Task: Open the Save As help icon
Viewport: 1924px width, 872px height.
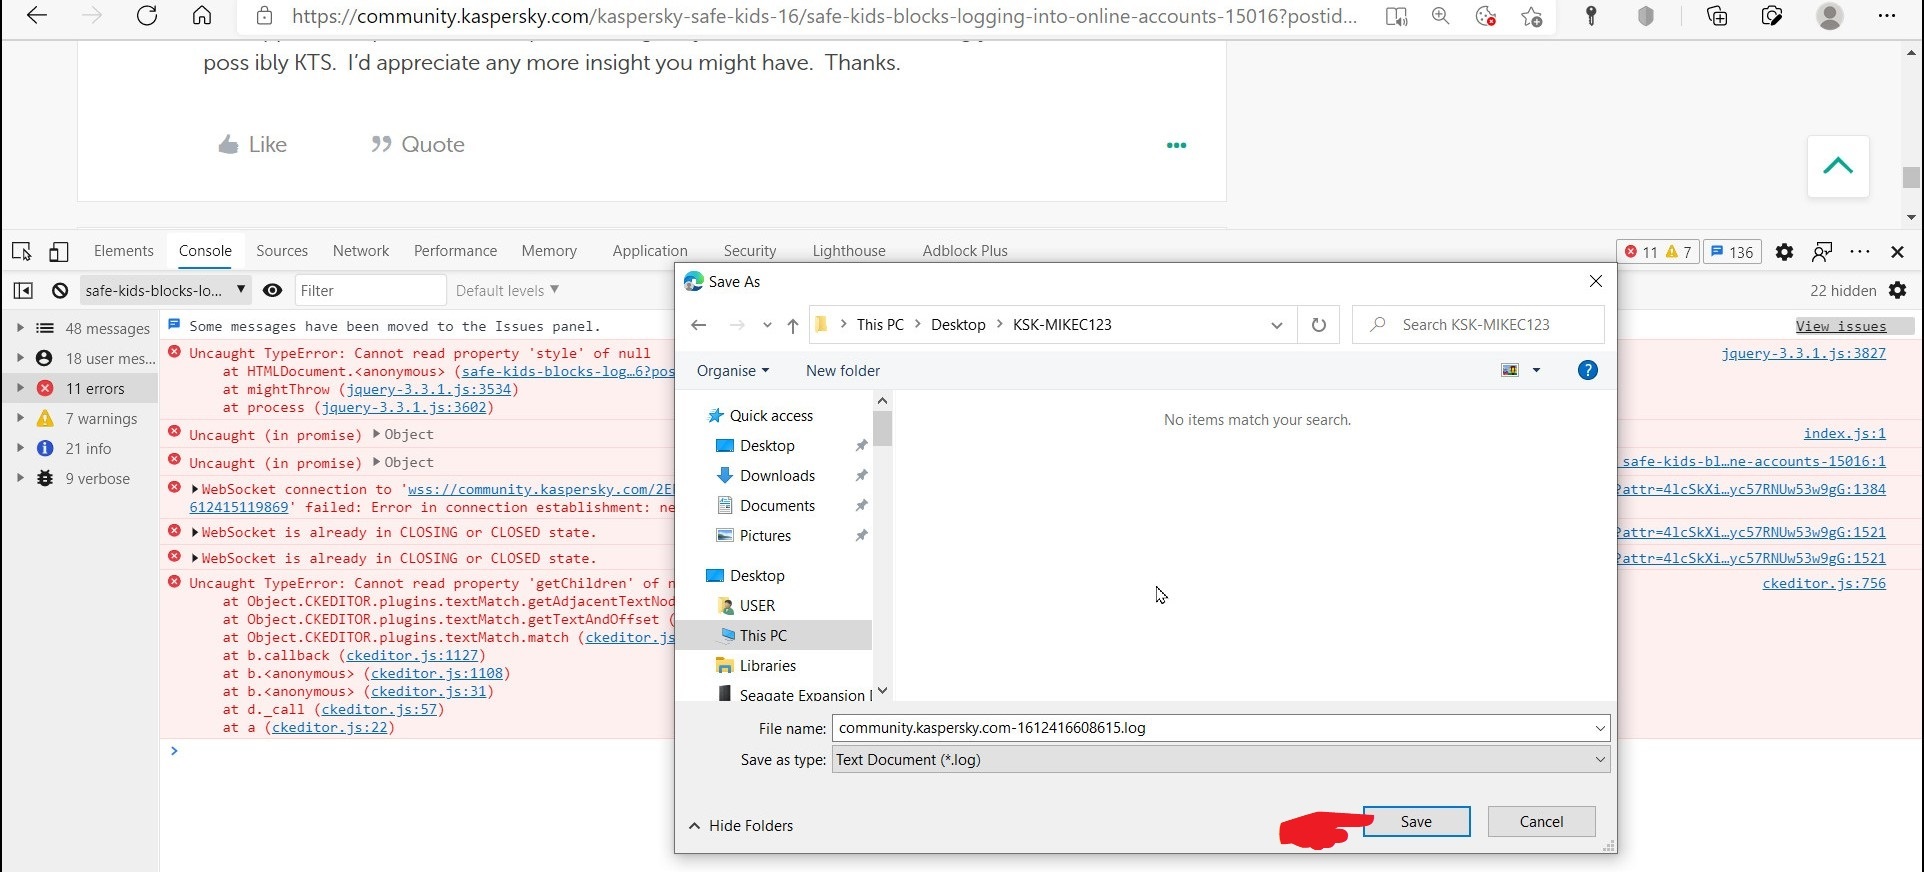Action: [x=1587, y=371]
